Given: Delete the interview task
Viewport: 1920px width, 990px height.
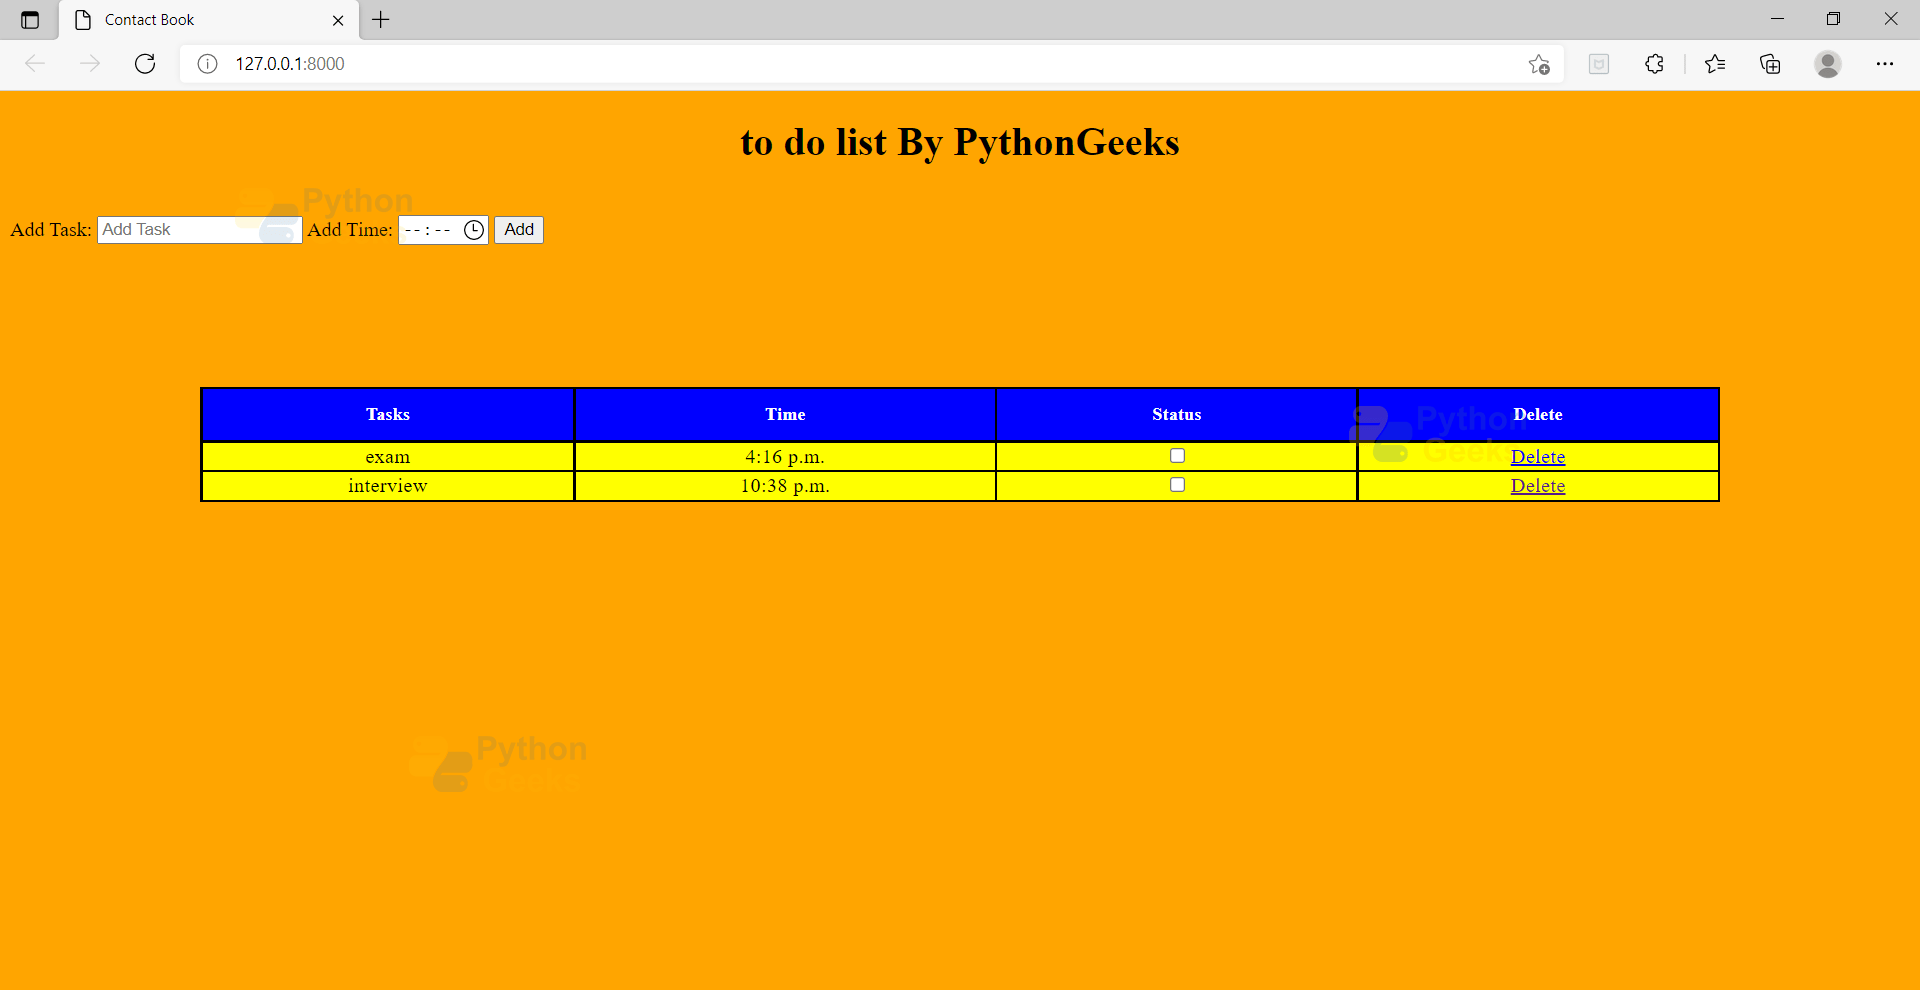Looking at the screenshot, I should point(1537,486).
